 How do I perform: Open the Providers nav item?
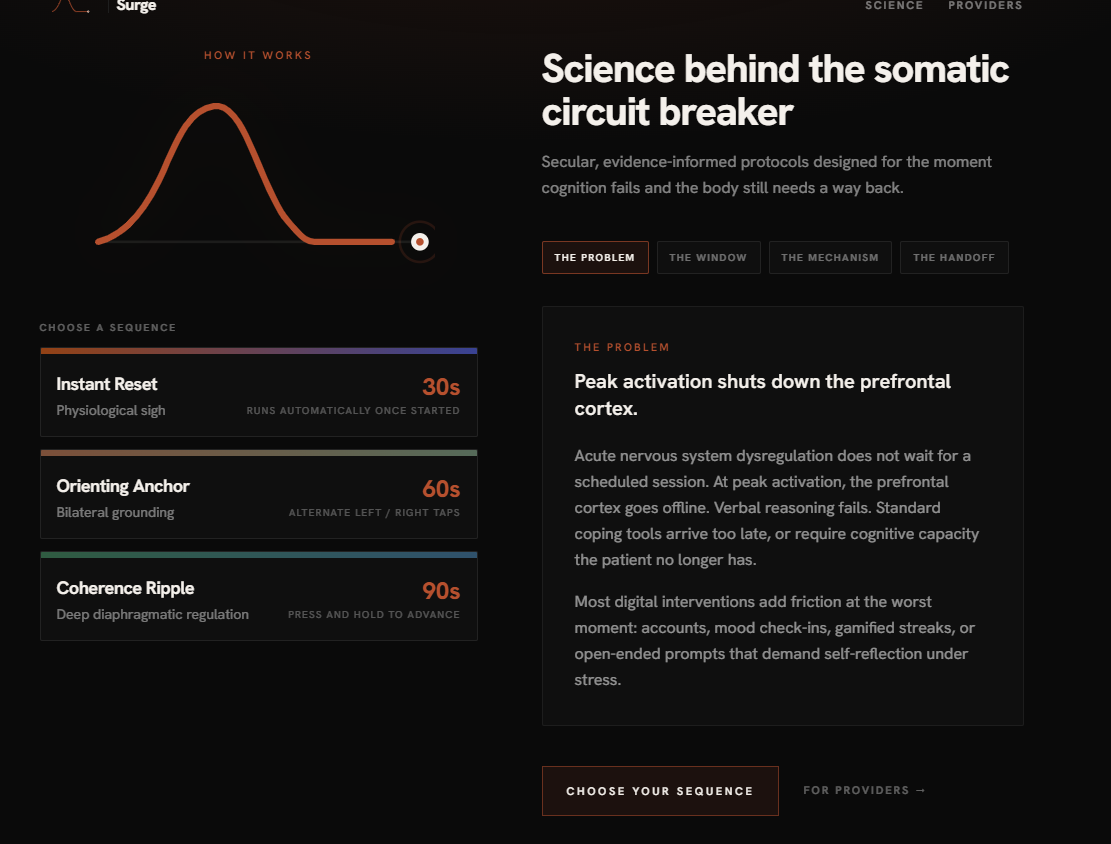coord(985,6)
